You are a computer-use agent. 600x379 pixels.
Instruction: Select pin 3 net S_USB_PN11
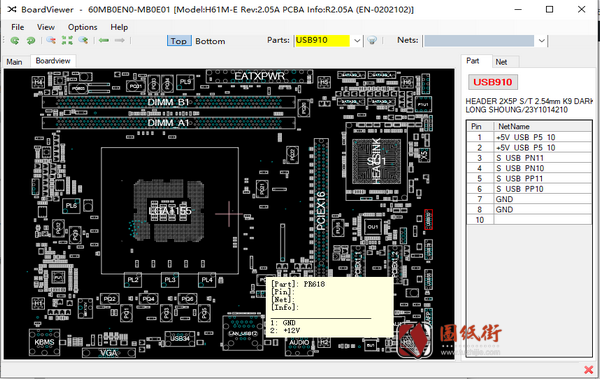(x=529, y=158)
